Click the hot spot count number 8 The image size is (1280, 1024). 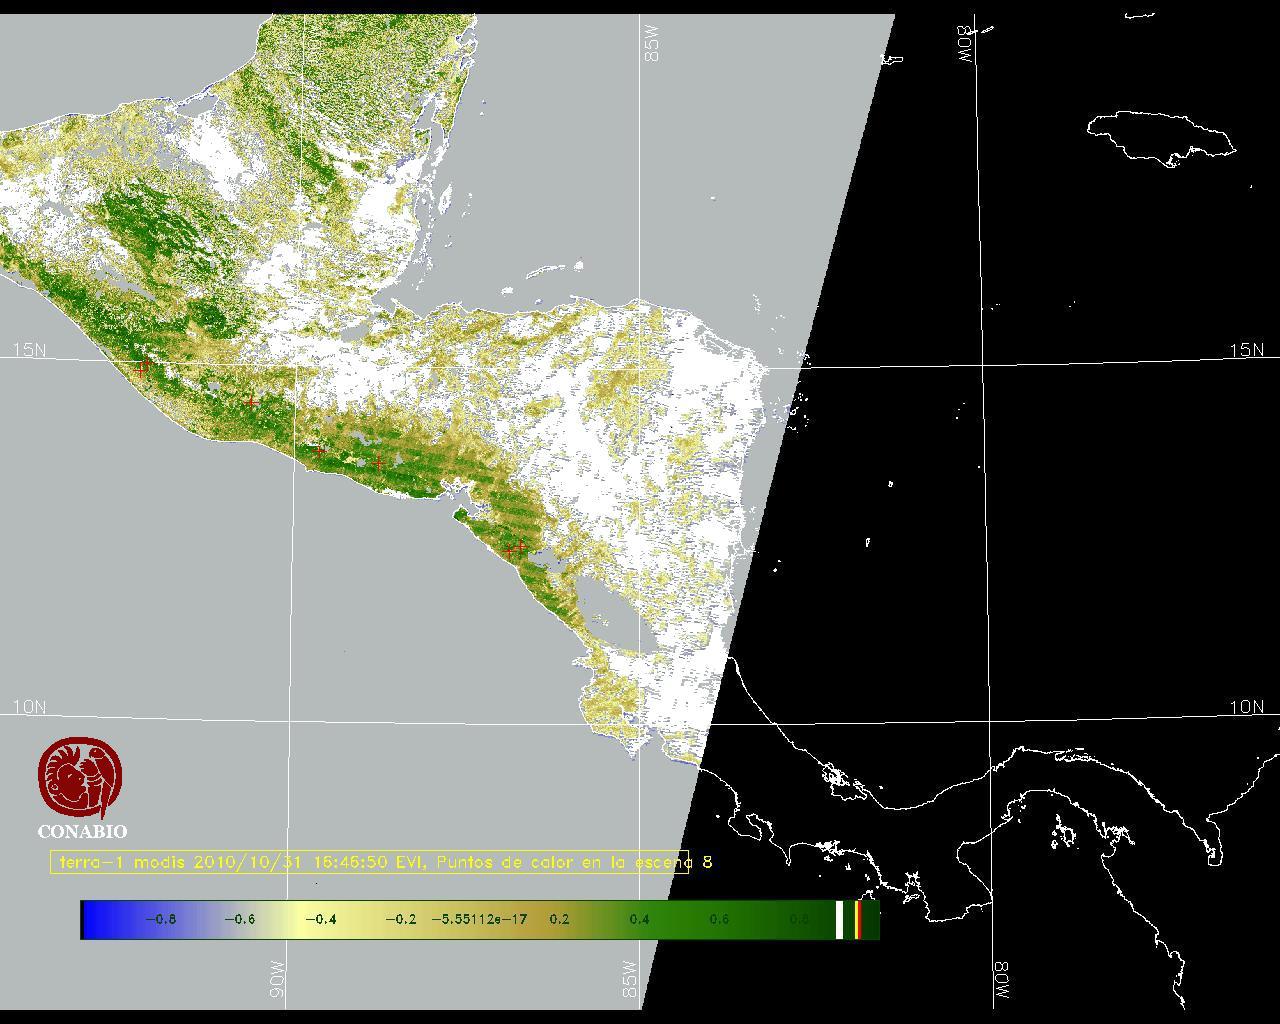point(707,862)
